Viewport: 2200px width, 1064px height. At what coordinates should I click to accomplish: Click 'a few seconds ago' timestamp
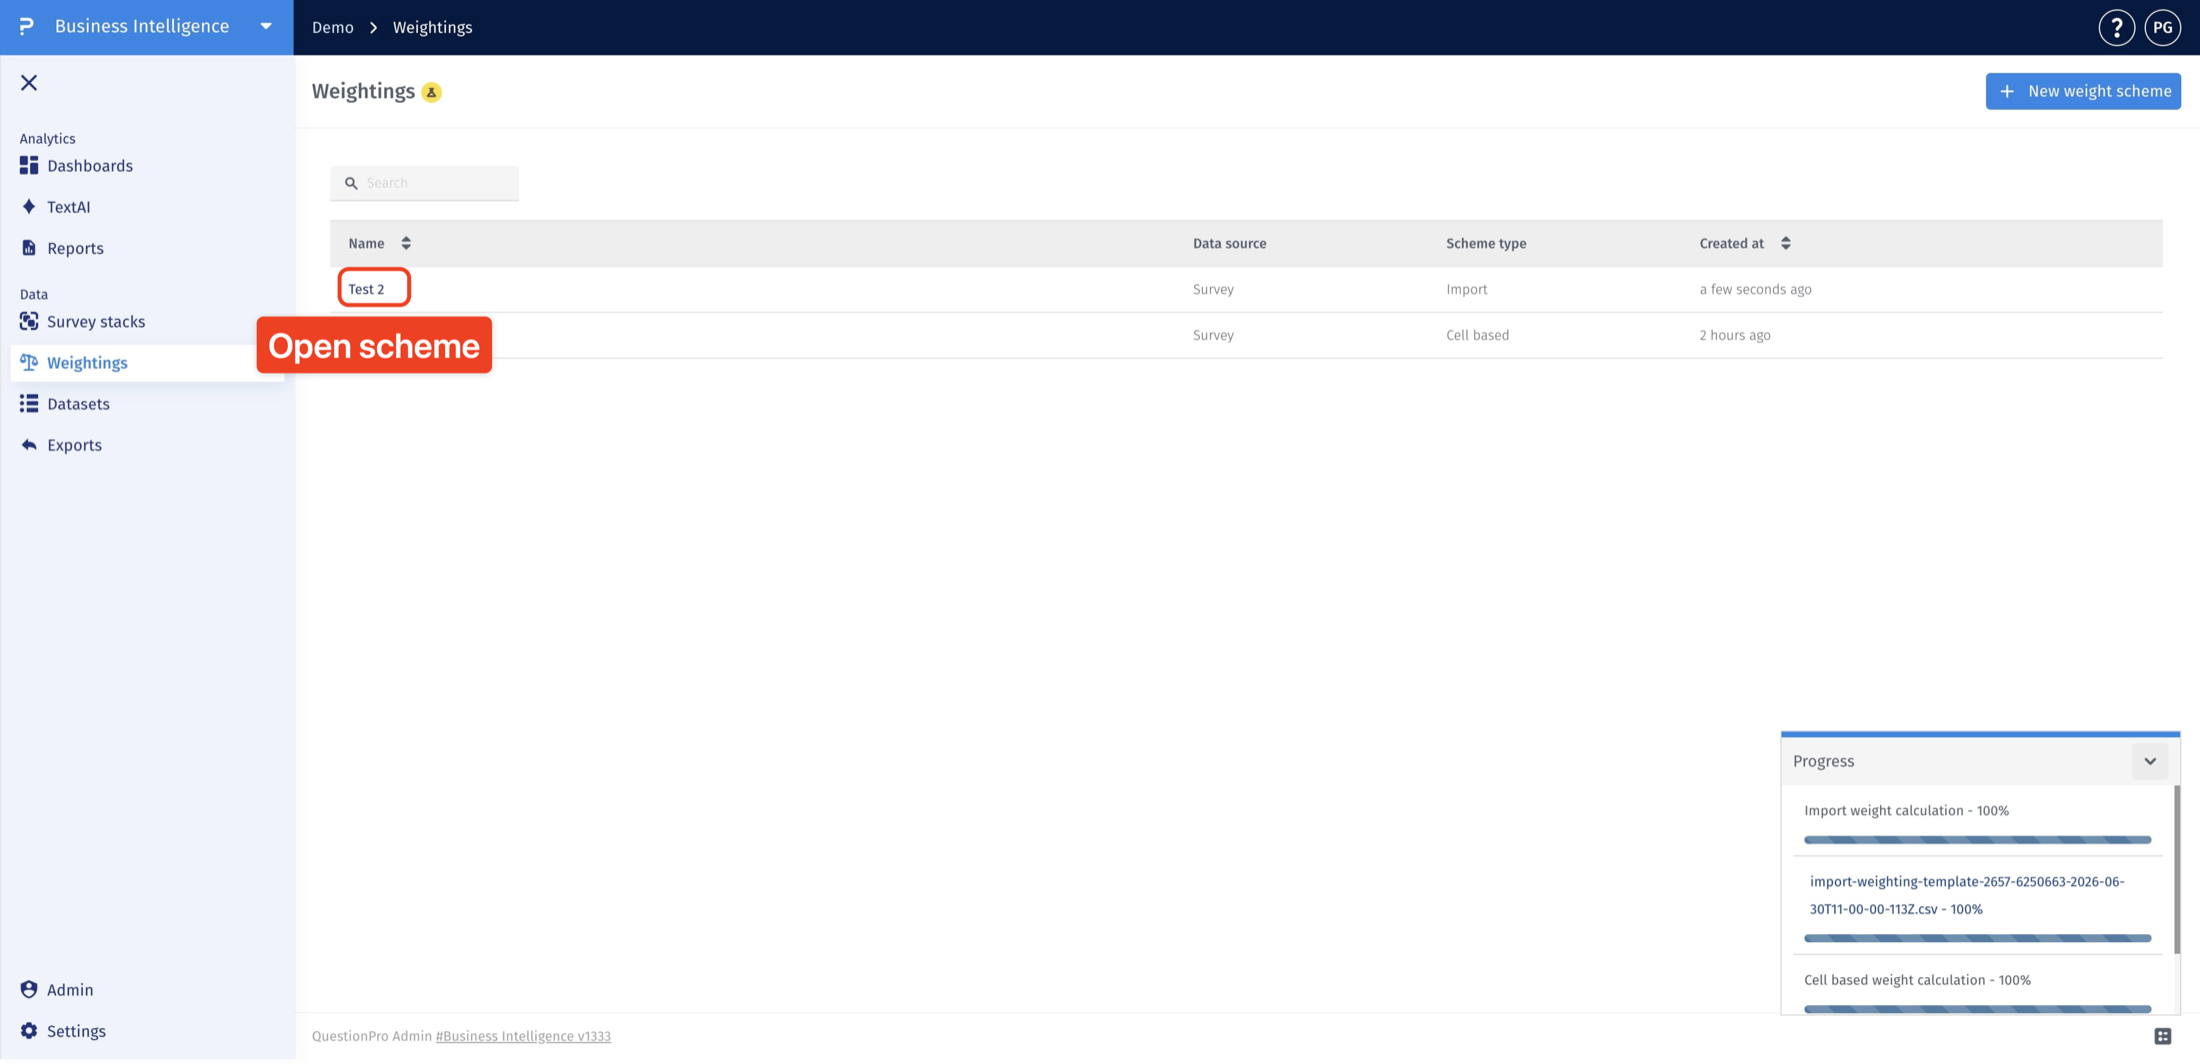coord(1755,289)
